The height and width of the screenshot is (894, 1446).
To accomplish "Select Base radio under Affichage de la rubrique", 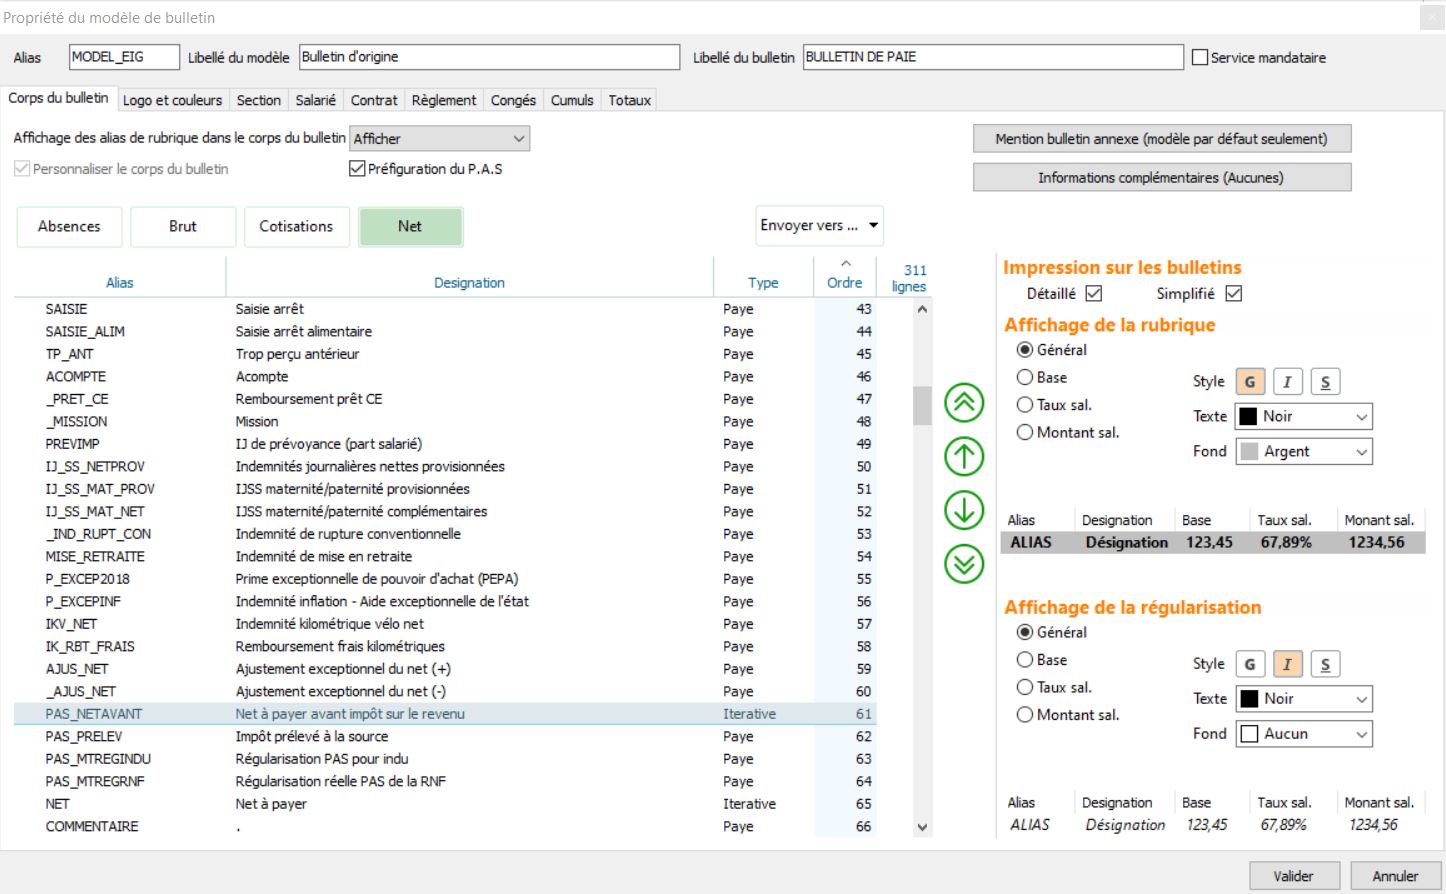I will (x=1025, y=377).
